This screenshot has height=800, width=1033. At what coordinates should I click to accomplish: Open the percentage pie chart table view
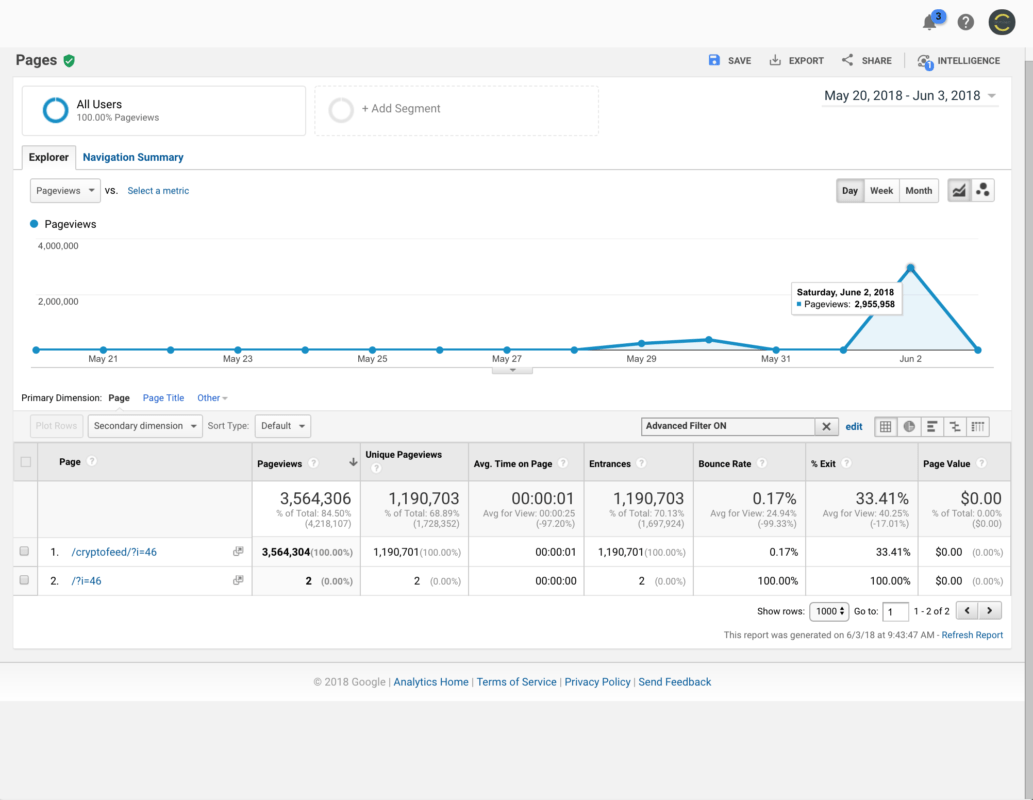[x=909, y=426]
